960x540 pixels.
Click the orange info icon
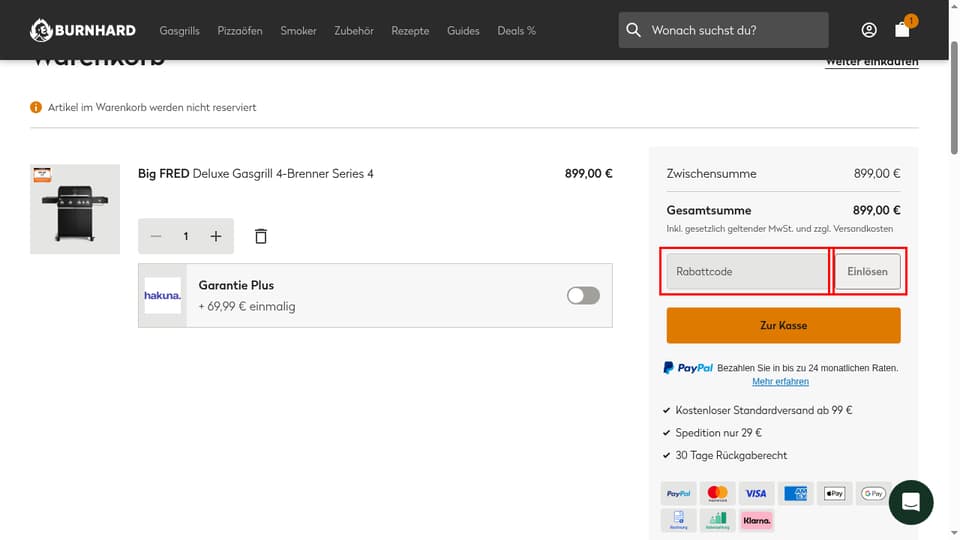(x=36, y=107)
